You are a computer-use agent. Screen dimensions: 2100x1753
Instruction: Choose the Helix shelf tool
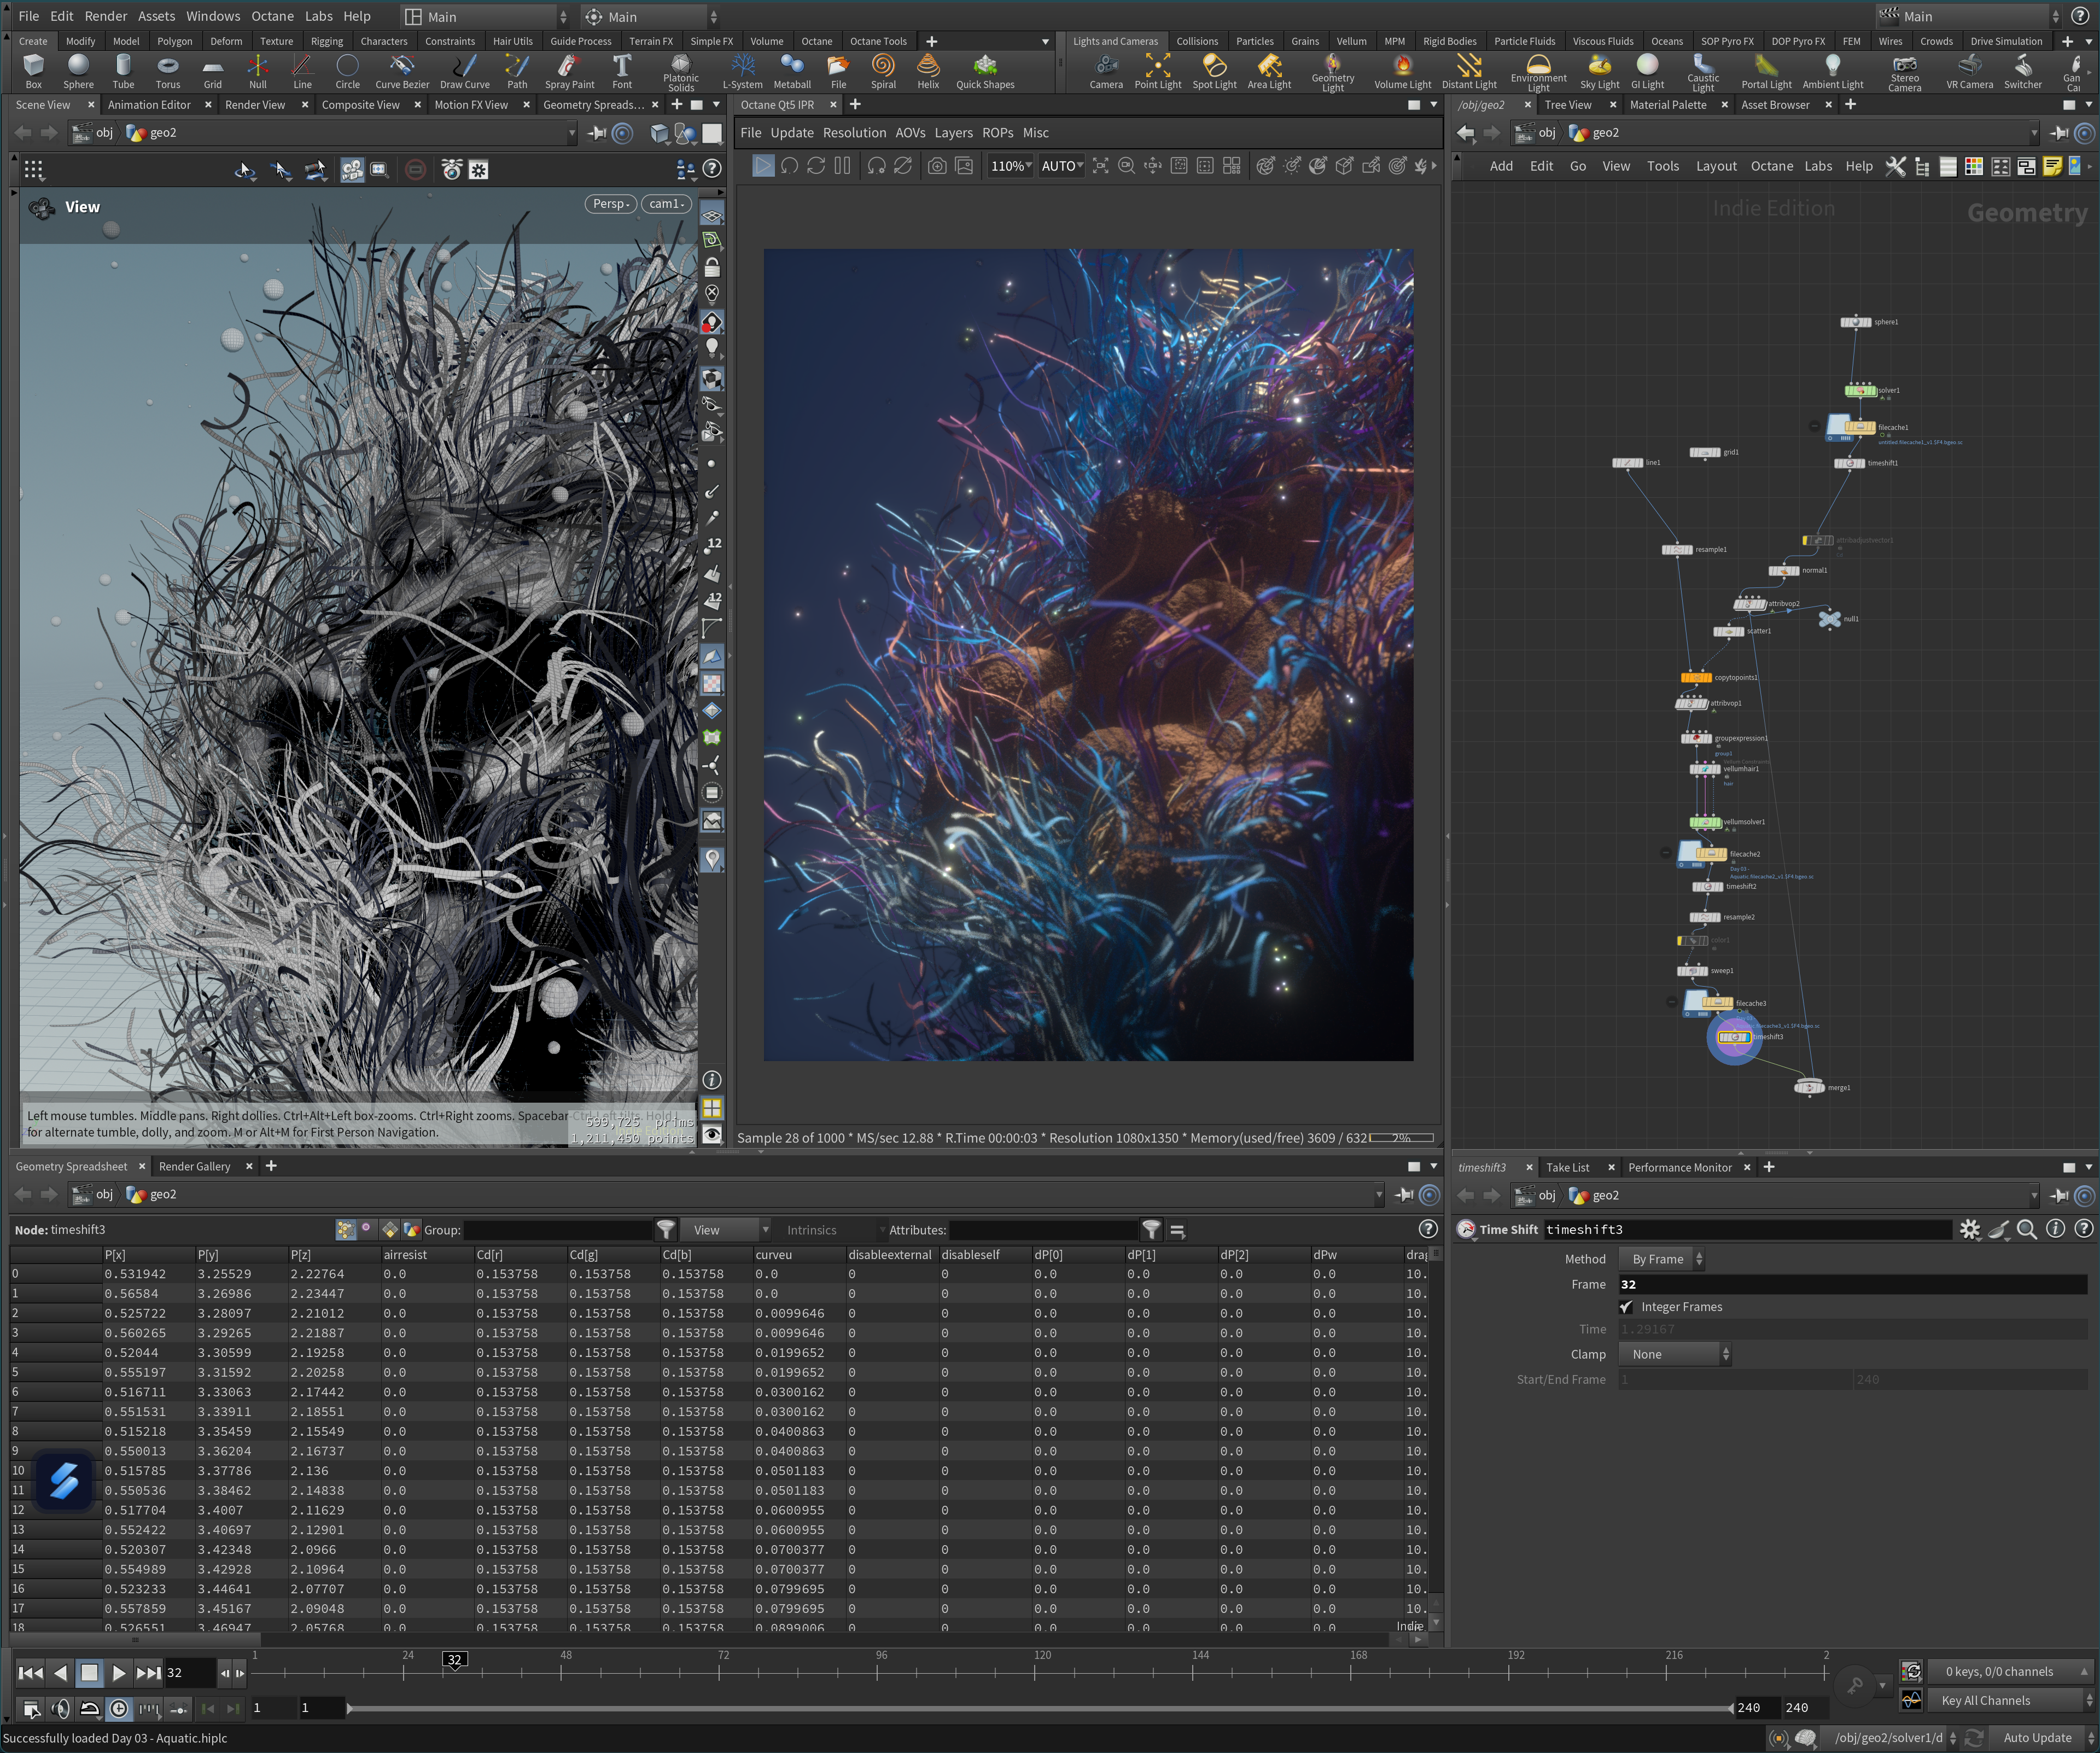point(928,71)
